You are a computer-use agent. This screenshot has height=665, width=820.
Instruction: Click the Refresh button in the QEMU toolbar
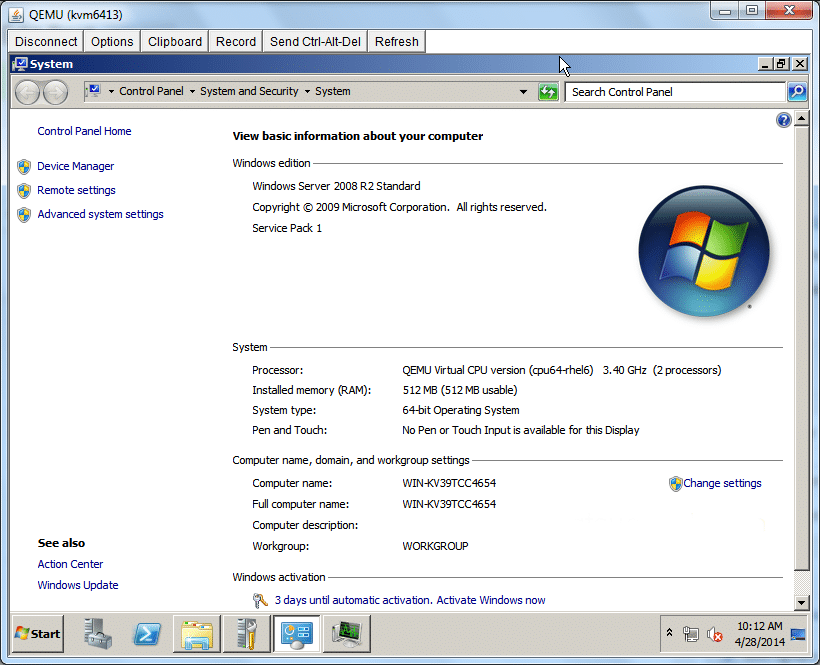point(396,41)
